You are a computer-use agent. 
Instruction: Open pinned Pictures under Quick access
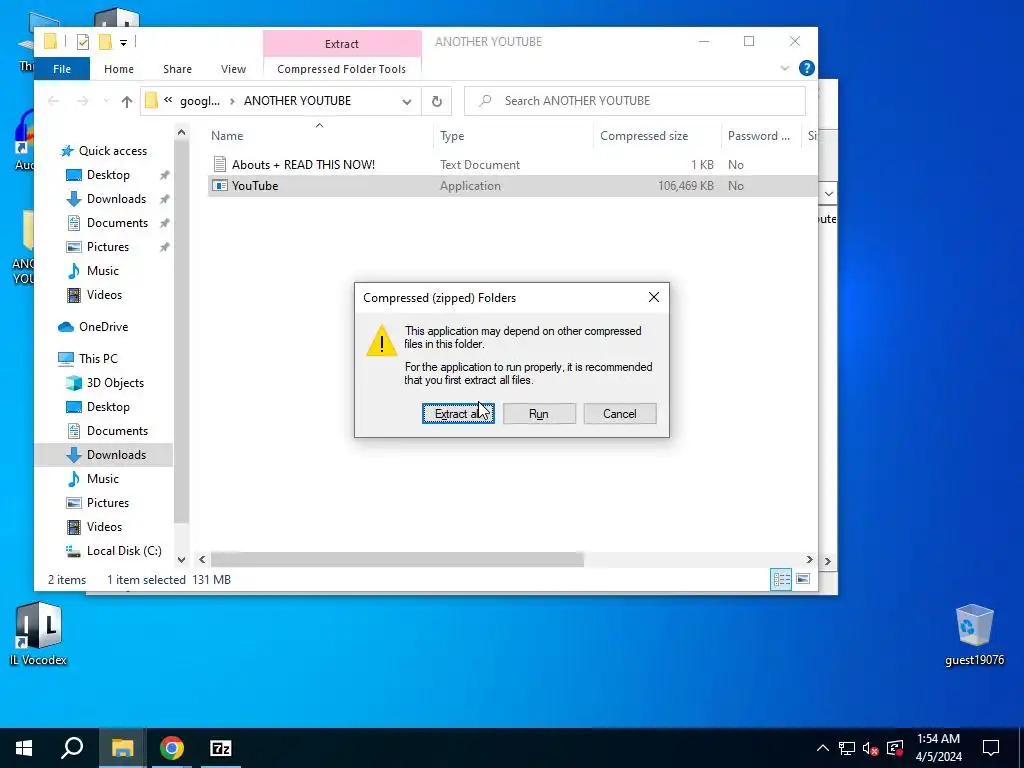(x=108, y=247)
